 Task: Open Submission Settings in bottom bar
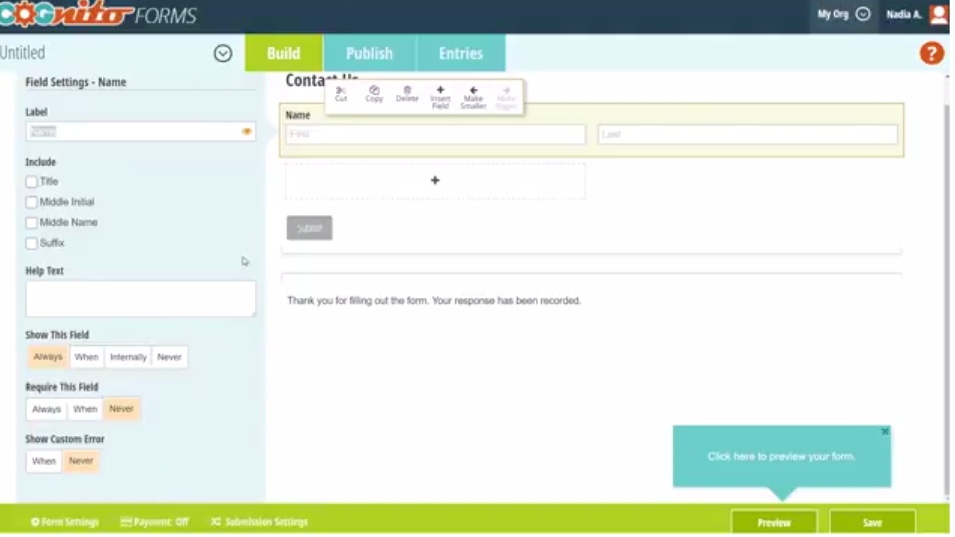coord(259,522)
